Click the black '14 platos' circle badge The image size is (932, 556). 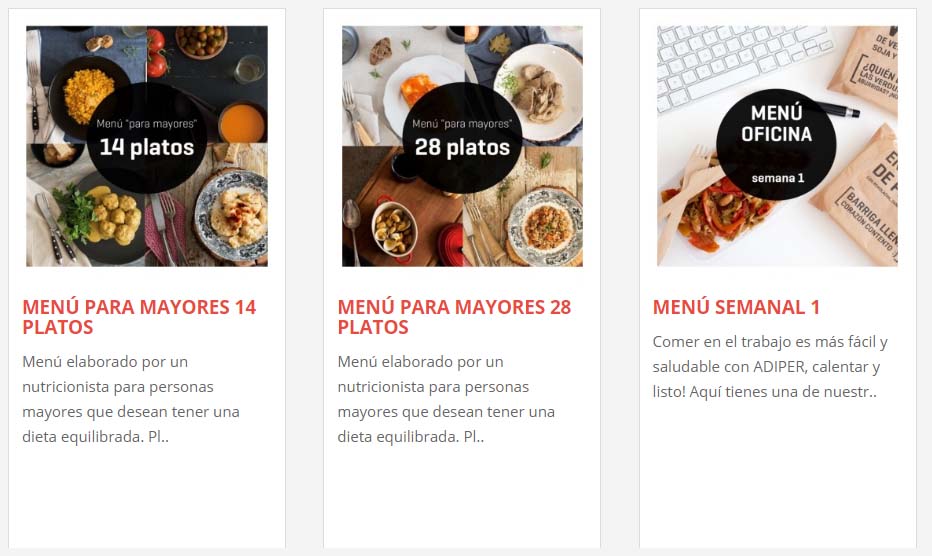[147, 137]
